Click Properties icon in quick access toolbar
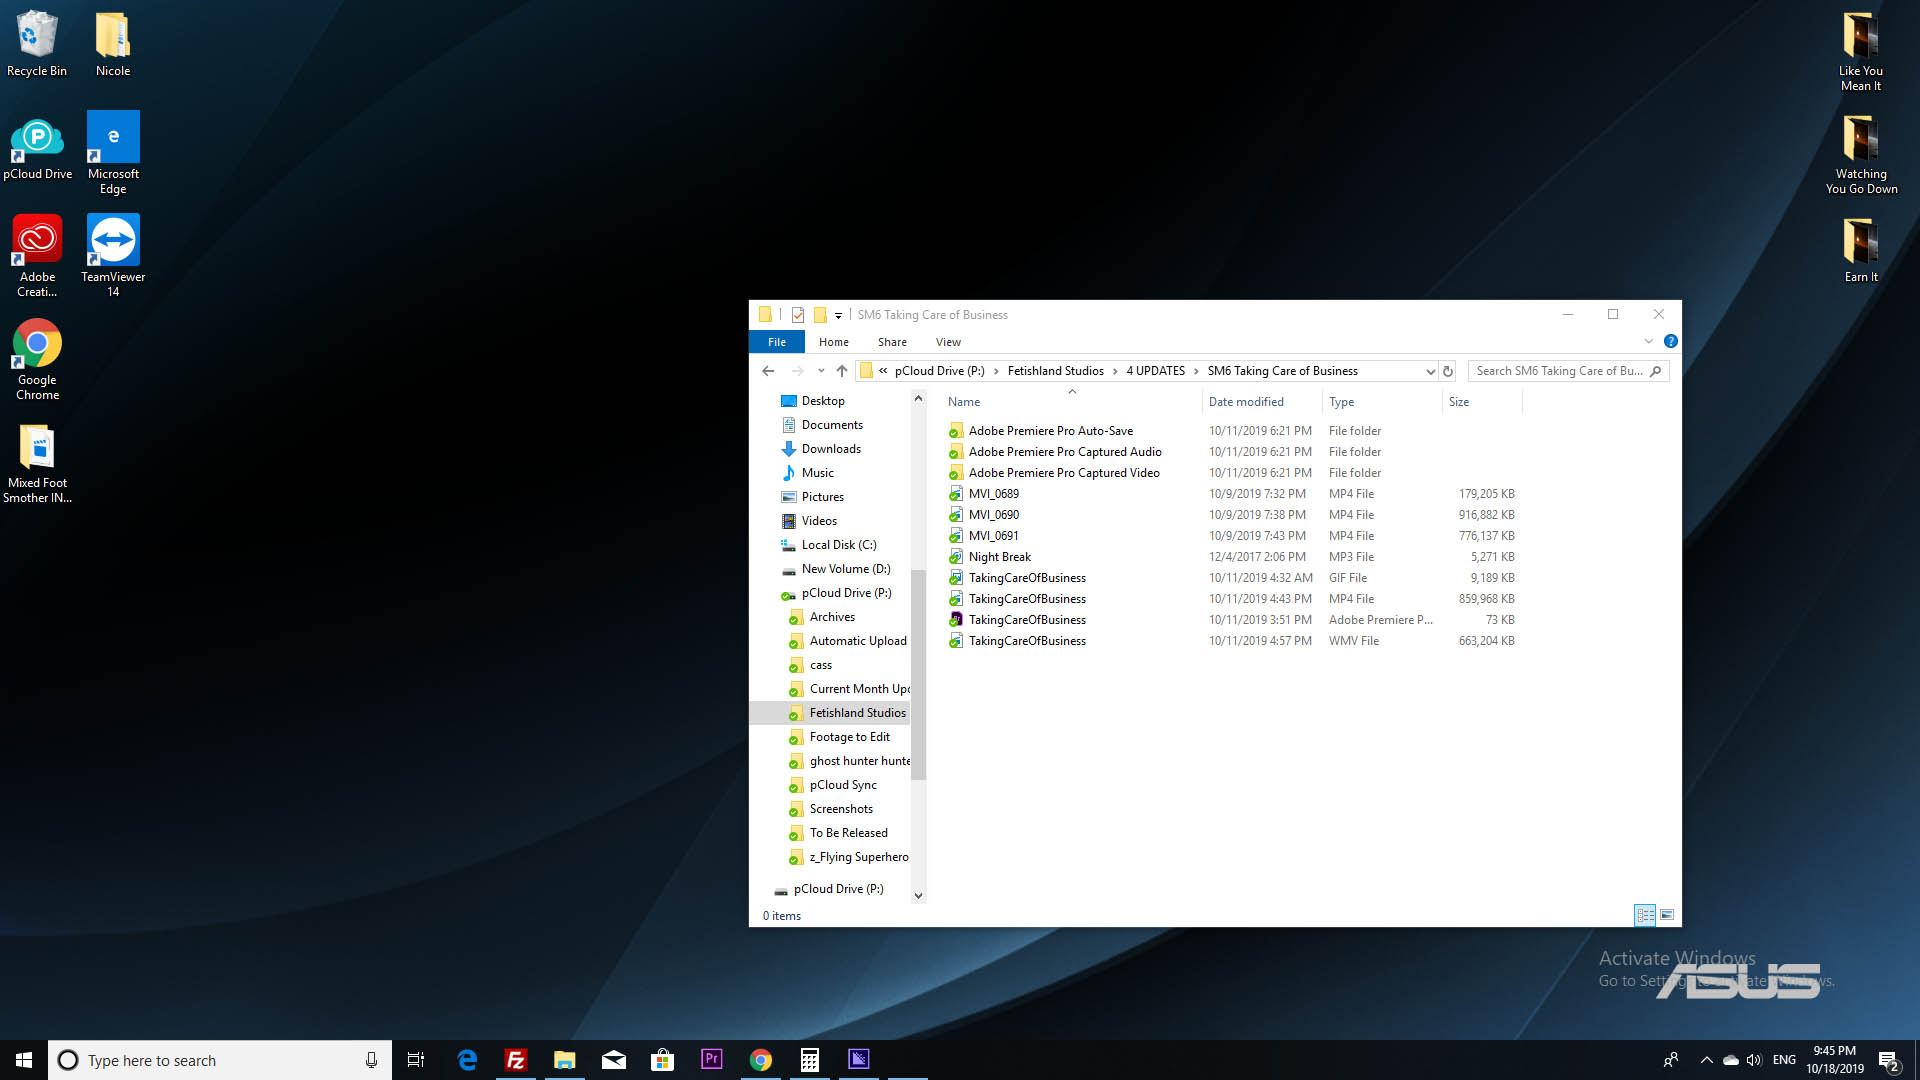Screen dimensions: 1920x1080 coord(798,315)
